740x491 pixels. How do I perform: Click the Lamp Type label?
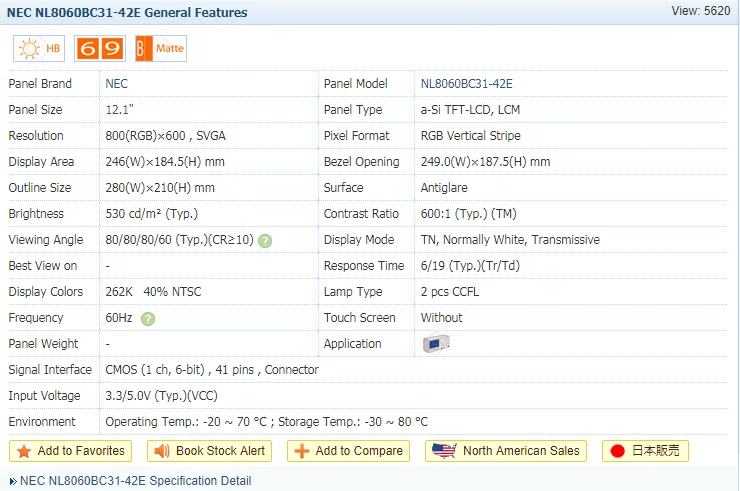353,291
